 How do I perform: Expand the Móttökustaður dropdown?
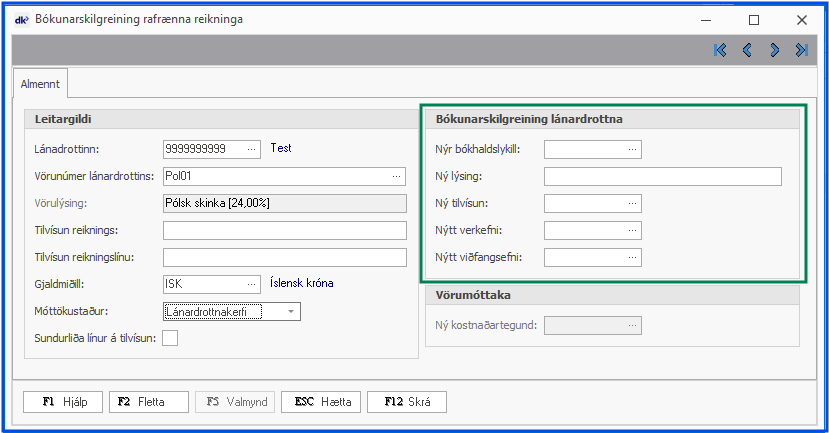pos(290,312)
